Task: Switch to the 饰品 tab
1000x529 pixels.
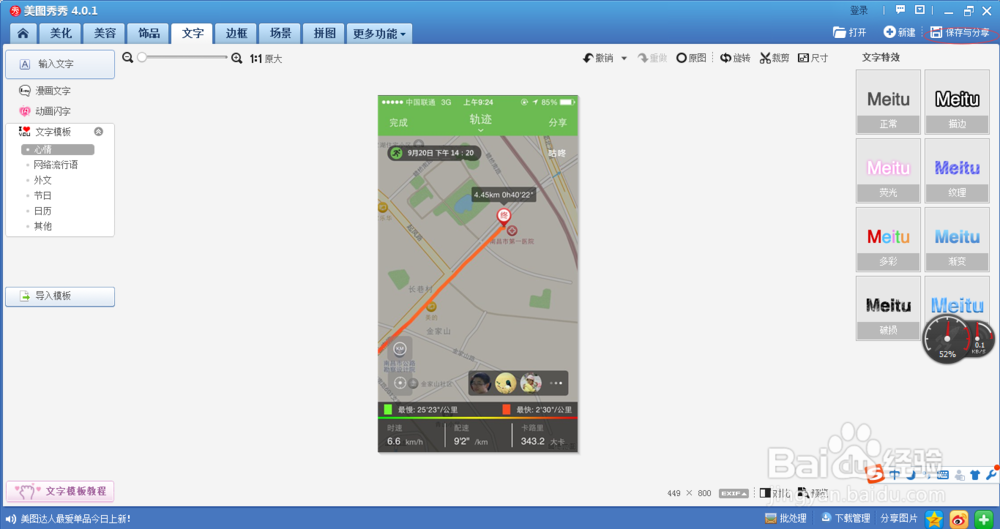Action: (x=148, y=34)
